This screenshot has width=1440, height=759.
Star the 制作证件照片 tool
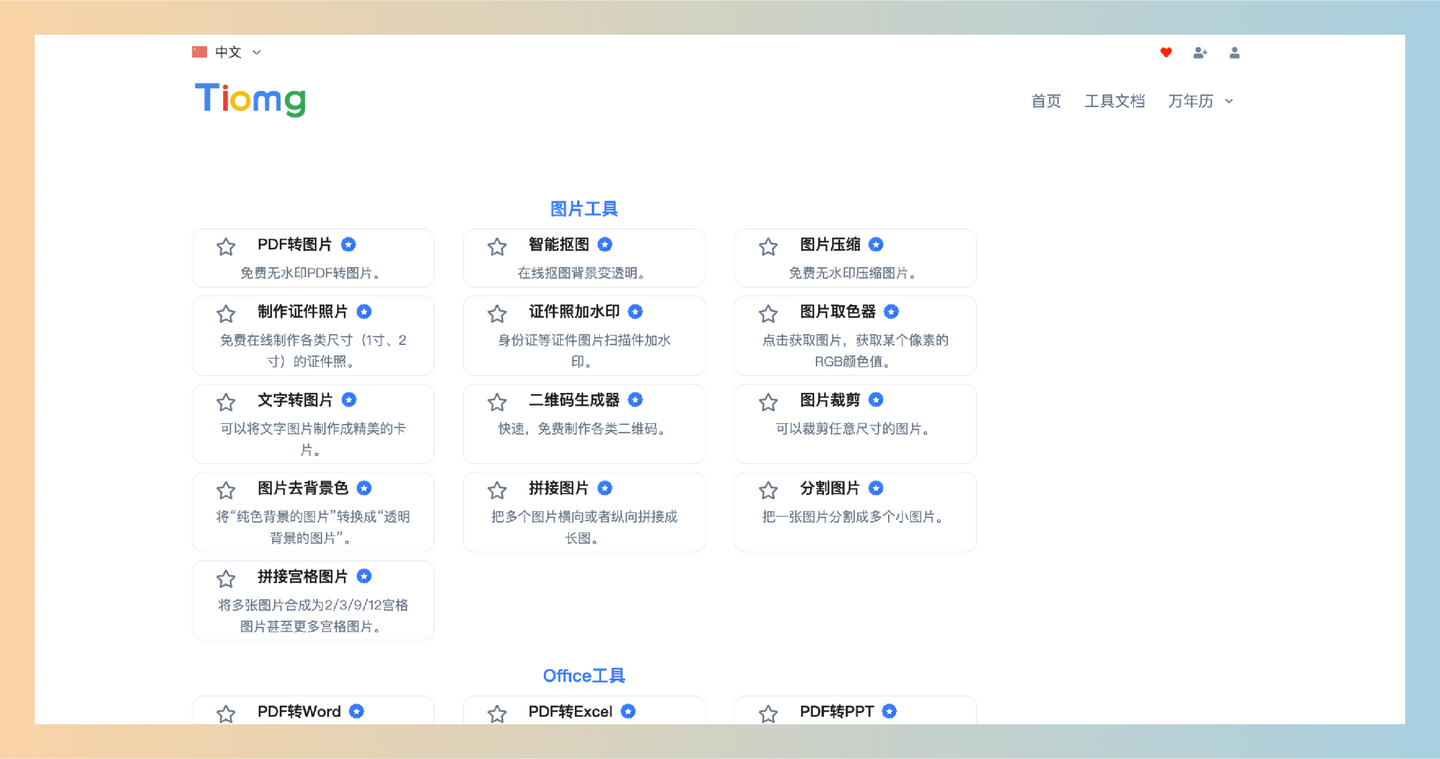(226, 314)
